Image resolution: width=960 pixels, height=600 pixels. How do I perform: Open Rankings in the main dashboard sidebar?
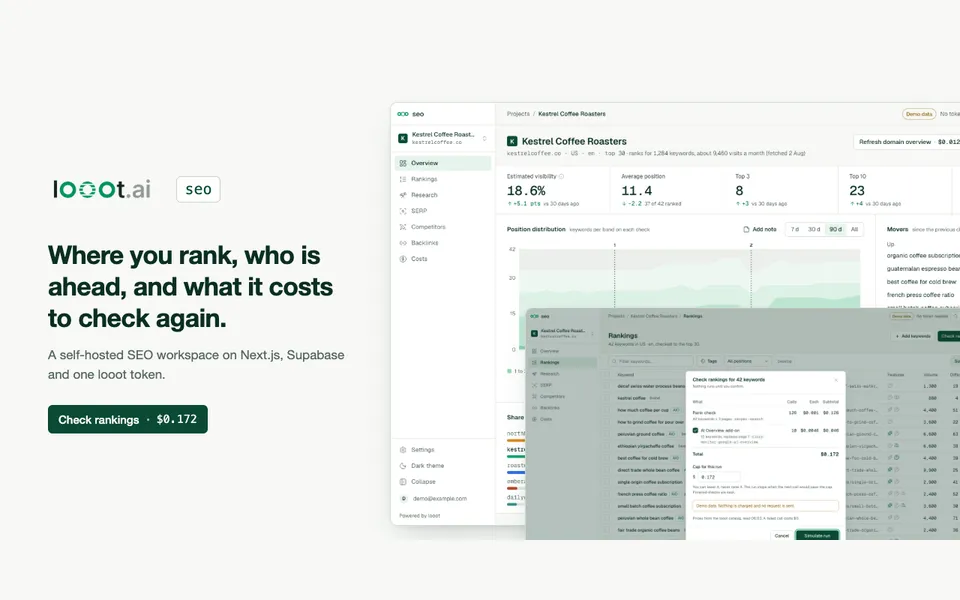[x=443, y=179]
